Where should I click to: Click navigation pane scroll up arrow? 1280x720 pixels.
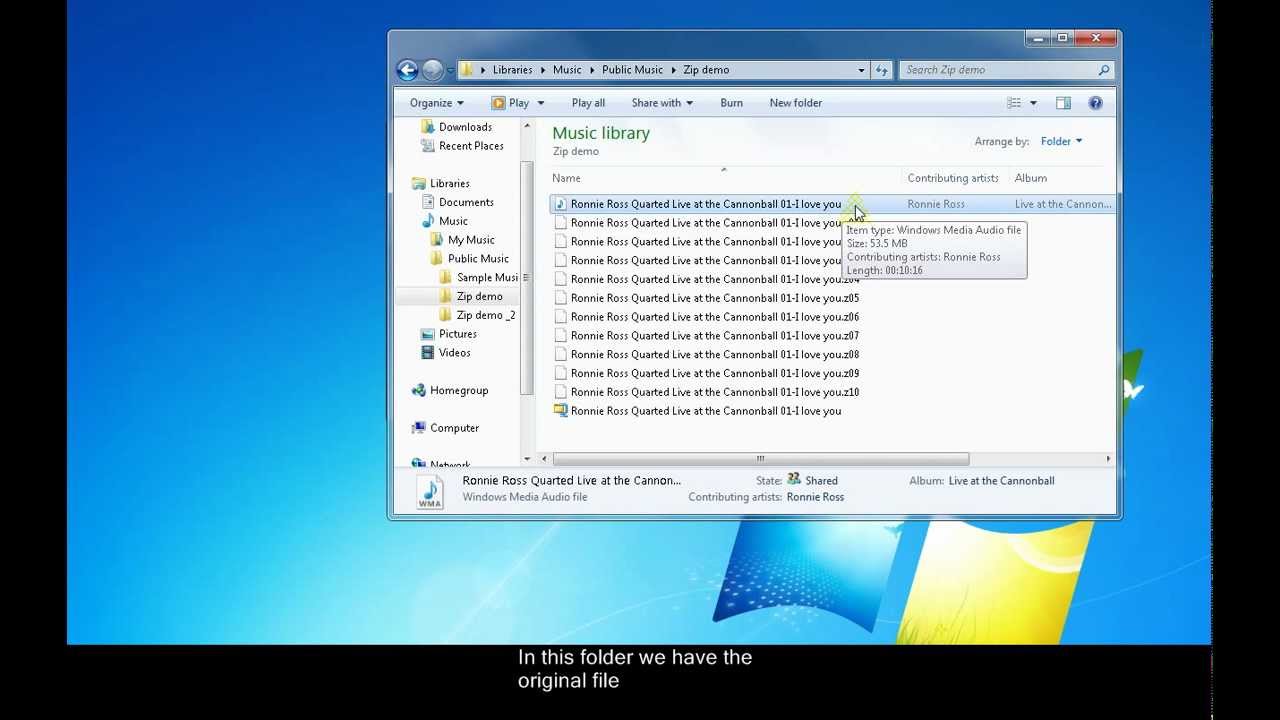tap(527, 126)
